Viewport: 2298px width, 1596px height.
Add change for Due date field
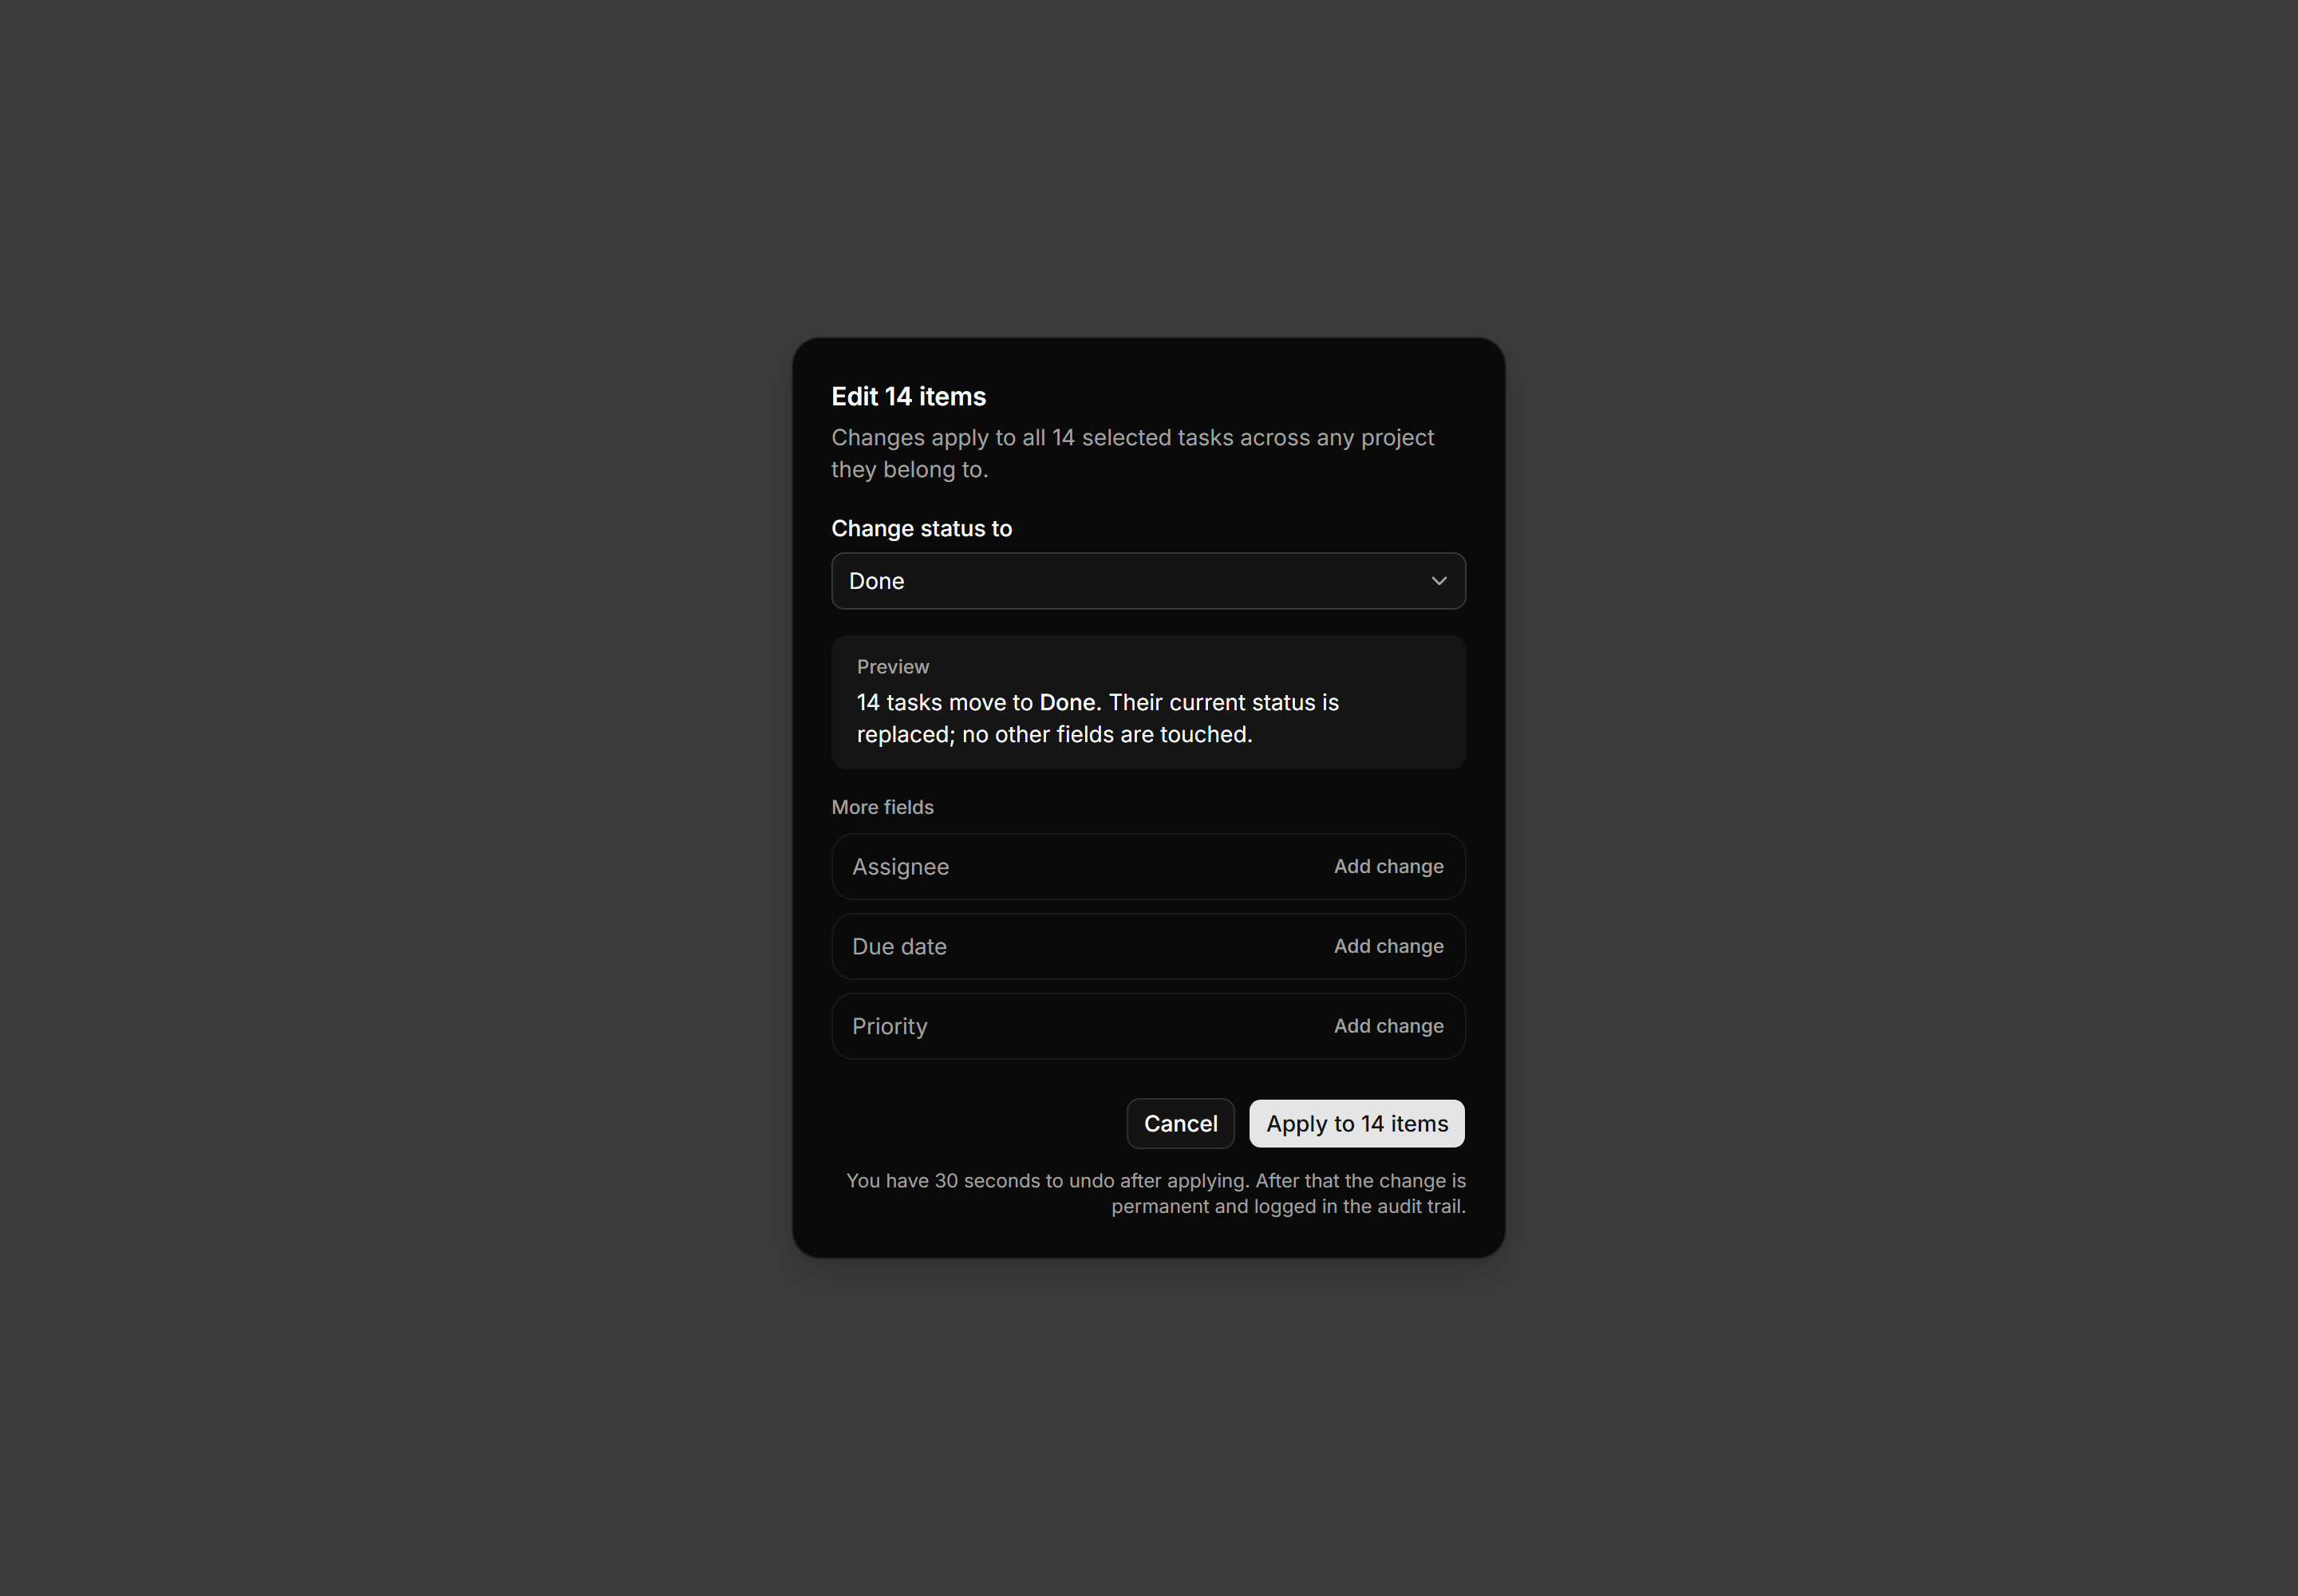point(1388,946)
